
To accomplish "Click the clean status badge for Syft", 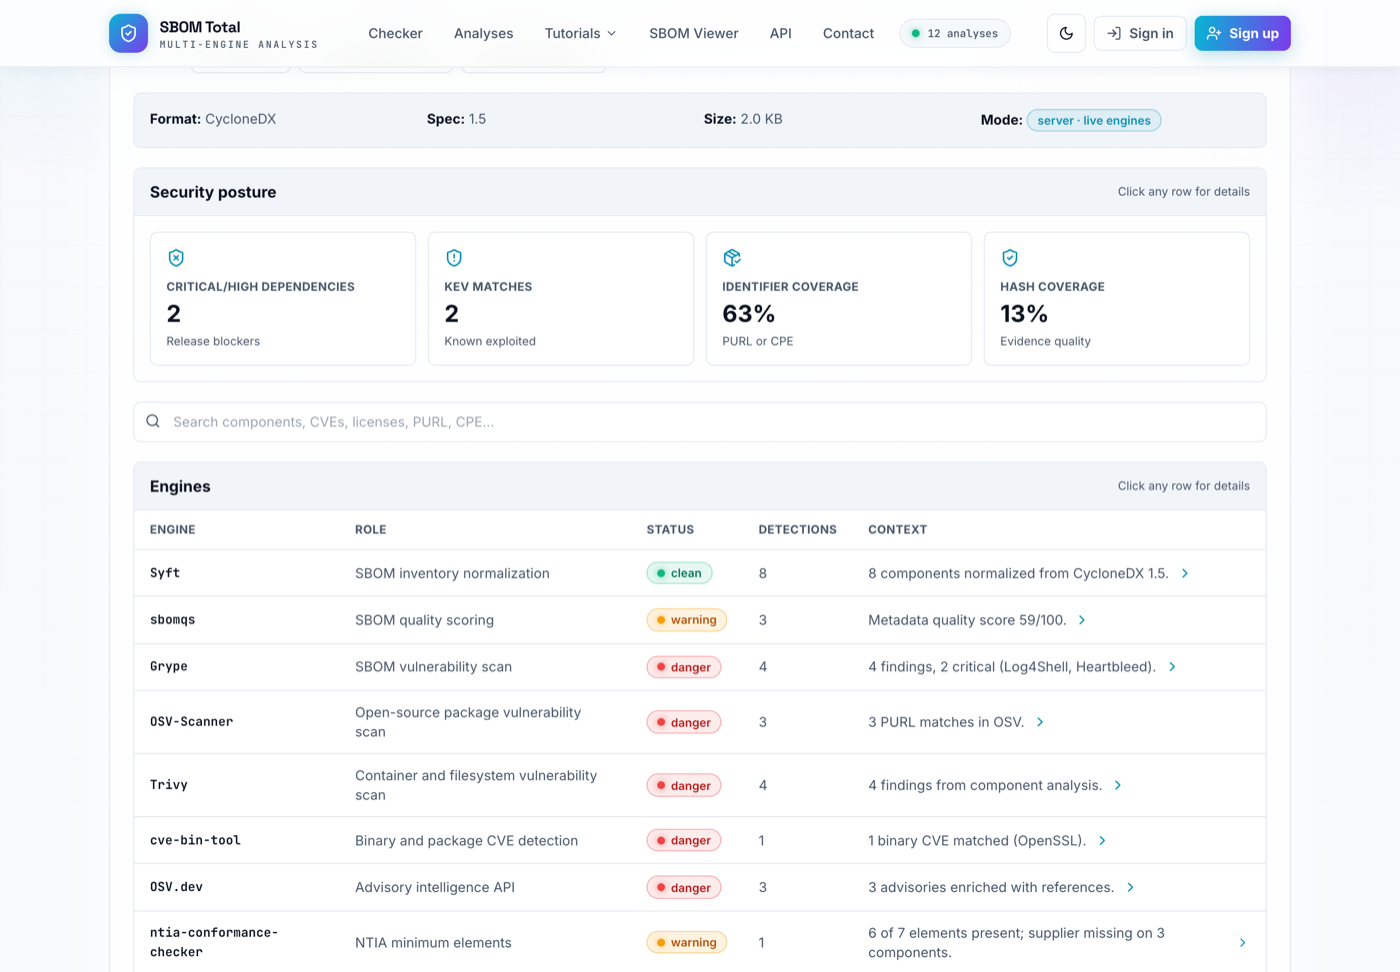I will [x=679, y=573].
